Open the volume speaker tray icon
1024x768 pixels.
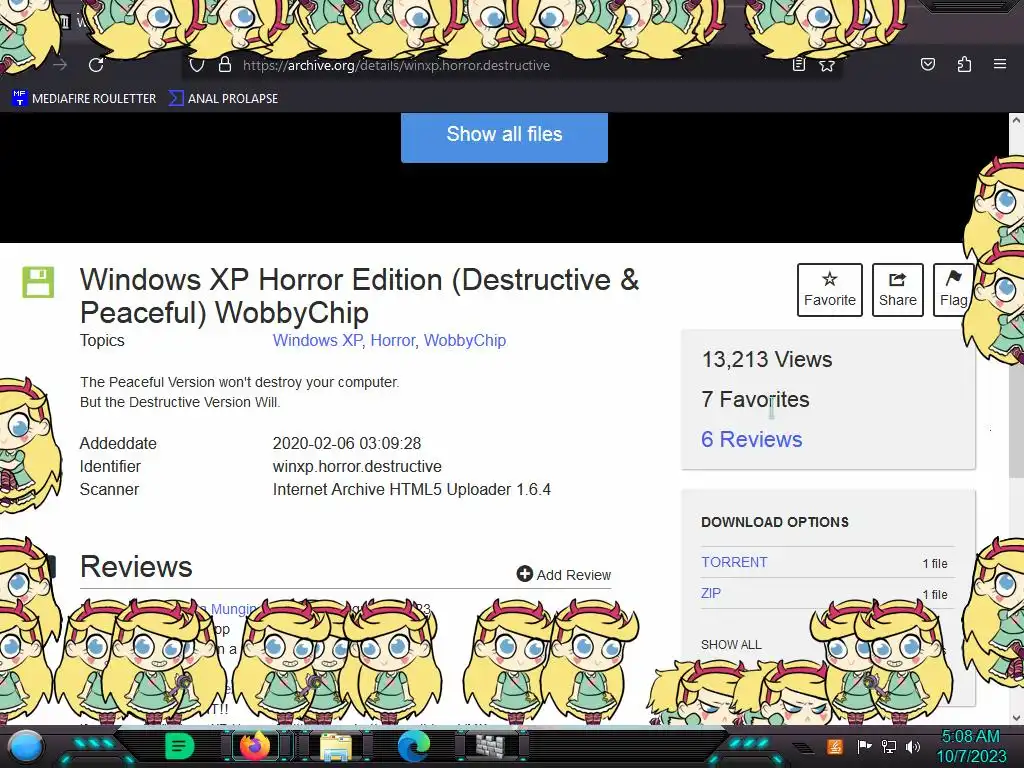pyautogui.click(x=913, y=746)
